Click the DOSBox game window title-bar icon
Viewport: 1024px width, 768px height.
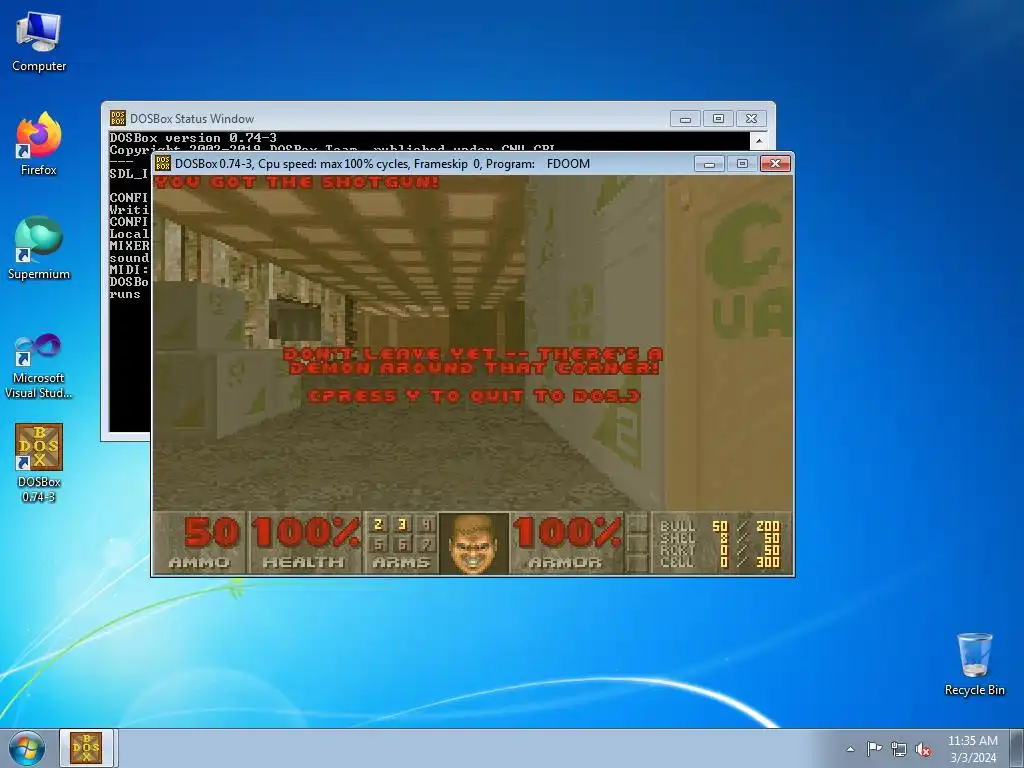(163, 163)
